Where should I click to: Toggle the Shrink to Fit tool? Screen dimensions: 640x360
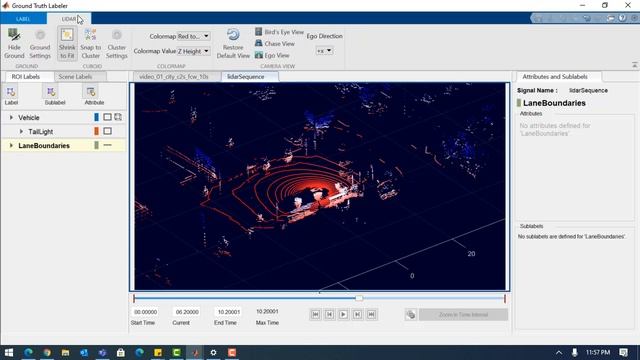tap(67, 43)
